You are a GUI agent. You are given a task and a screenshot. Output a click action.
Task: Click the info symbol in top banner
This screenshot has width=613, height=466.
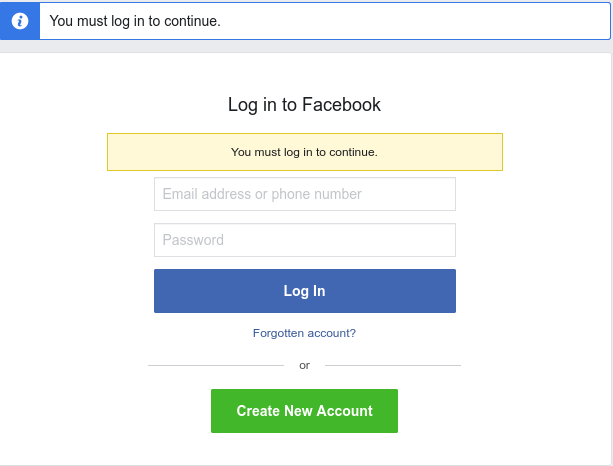tap(20, 20)
